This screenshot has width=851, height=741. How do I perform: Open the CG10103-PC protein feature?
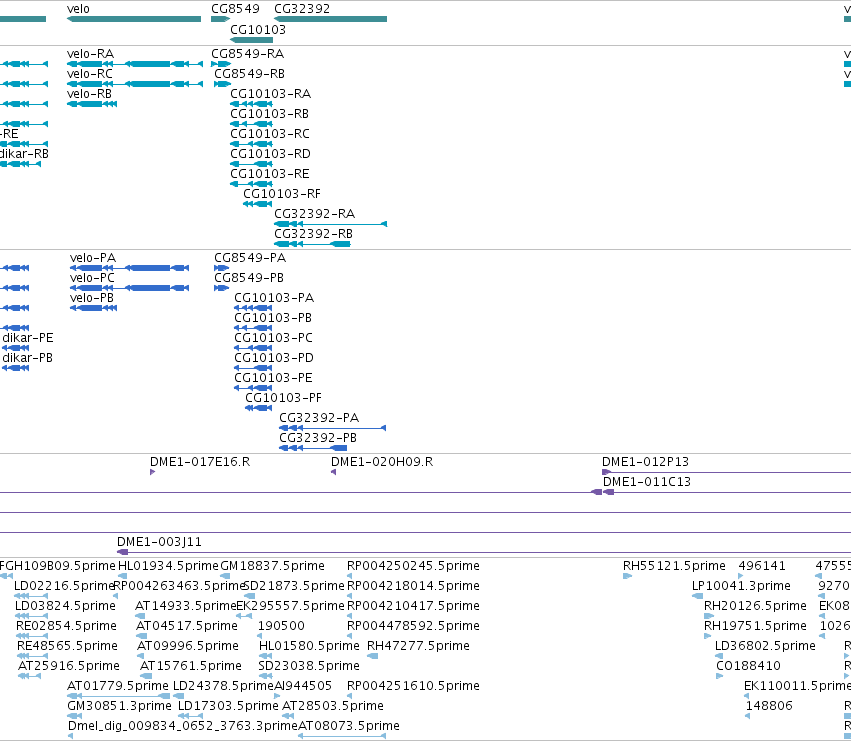coord(253,349)
